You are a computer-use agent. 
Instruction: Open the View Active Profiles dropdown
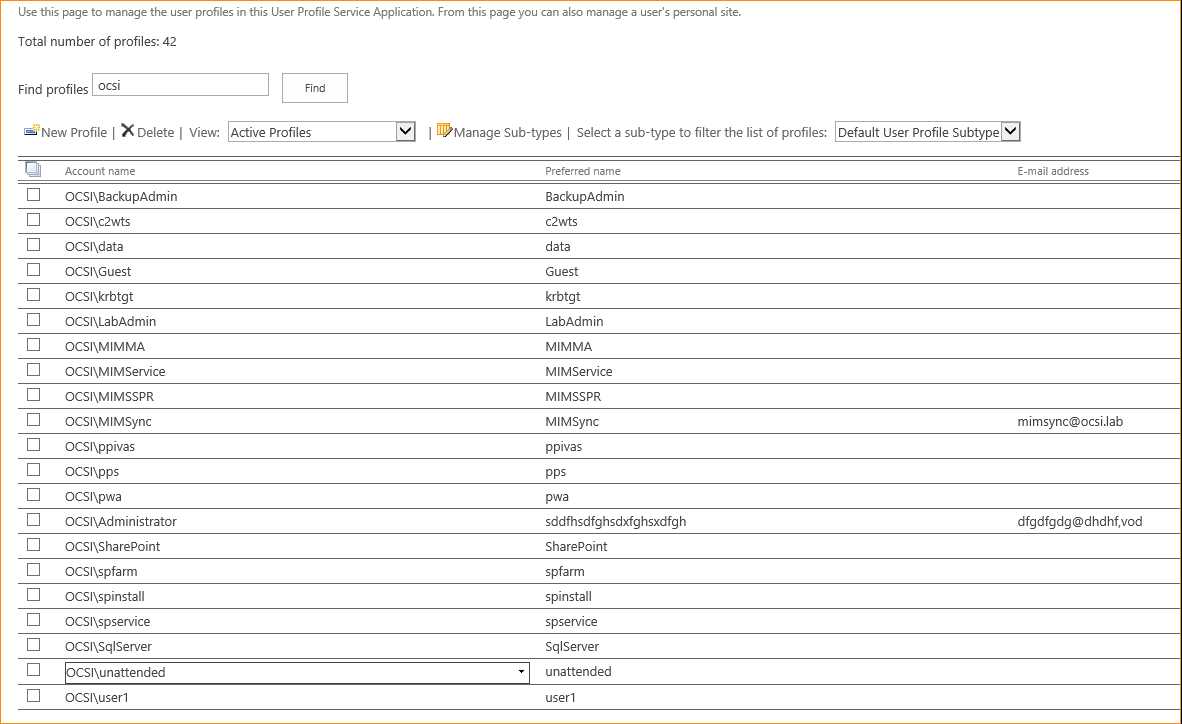tap(322, 132)
